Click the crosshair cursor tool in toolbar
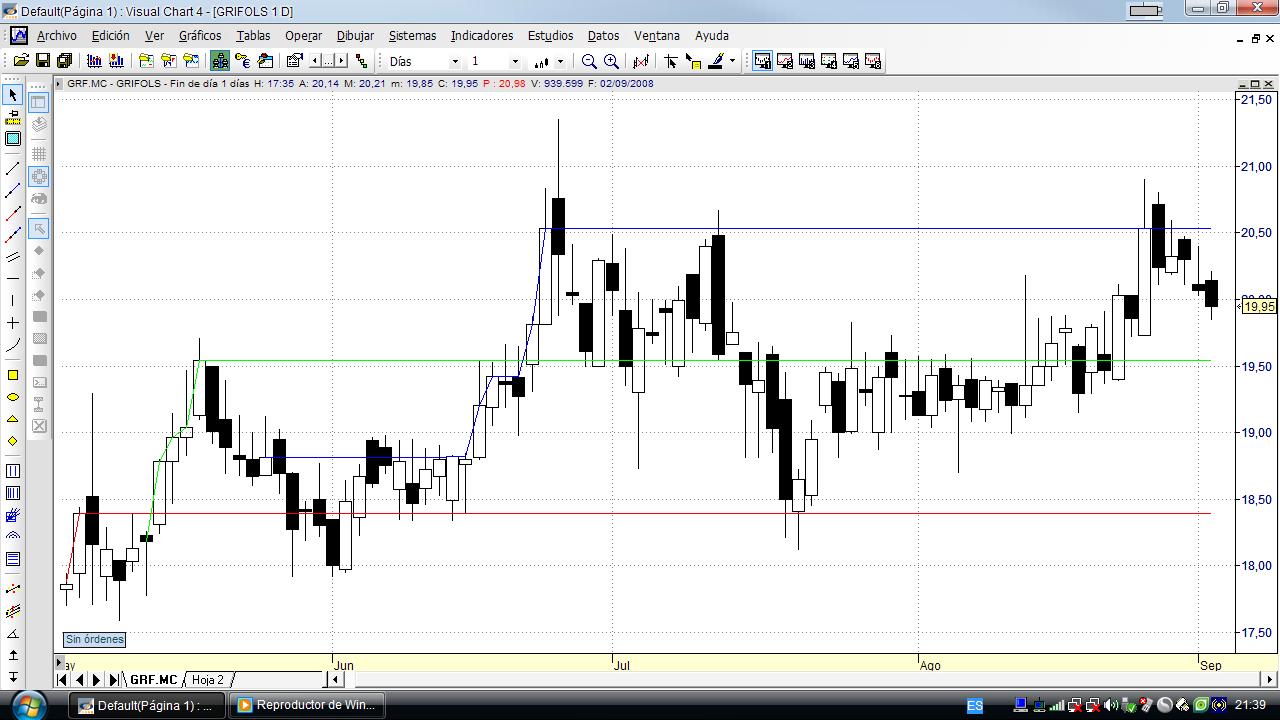Viewport: 1280px width, 720px height. [x=671, y=61]
